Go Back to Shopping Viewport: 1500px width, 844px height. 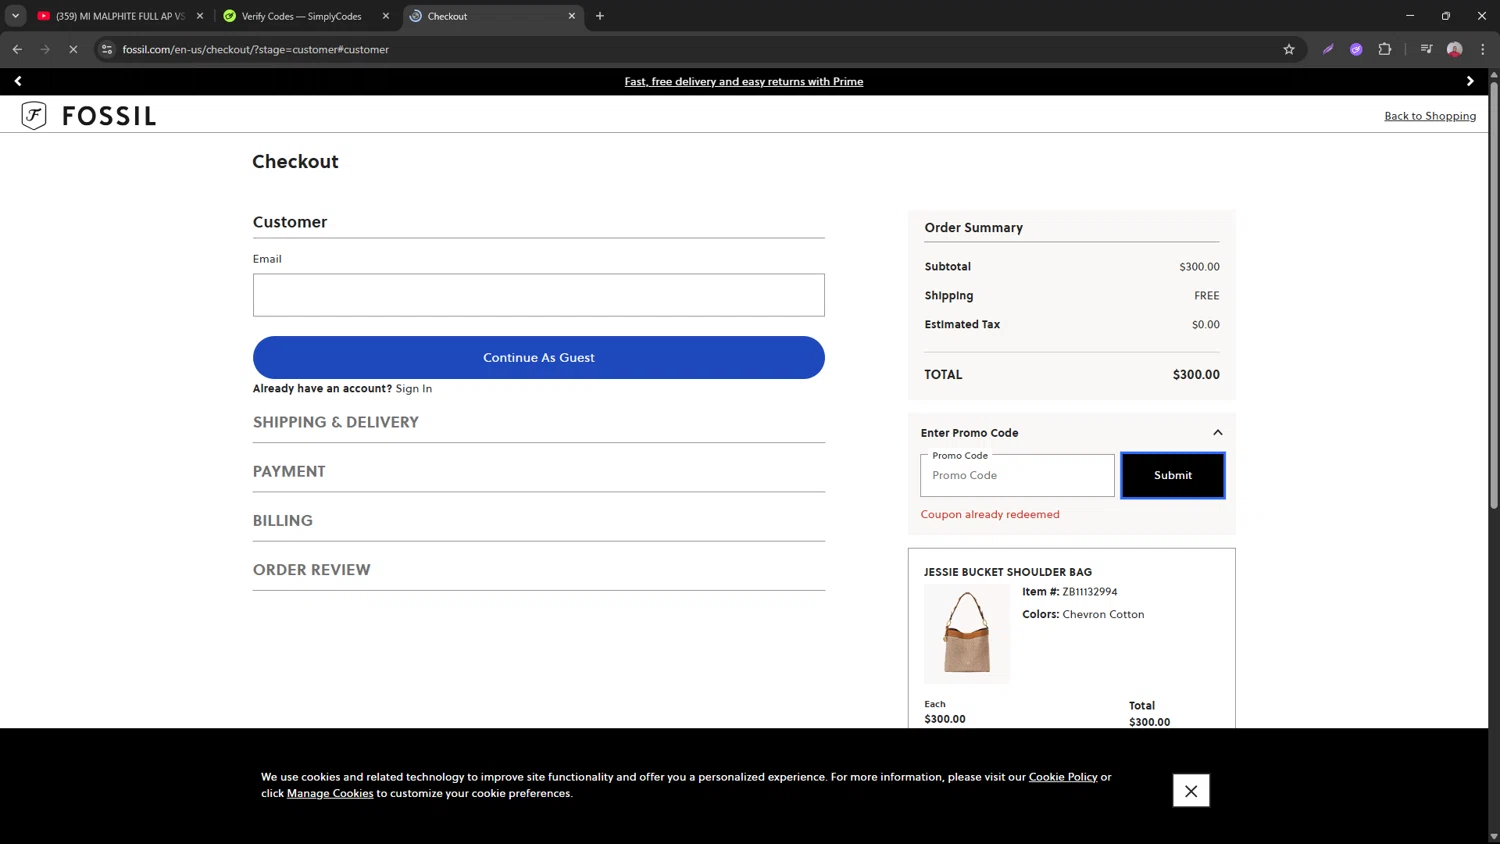(1430, 116)
